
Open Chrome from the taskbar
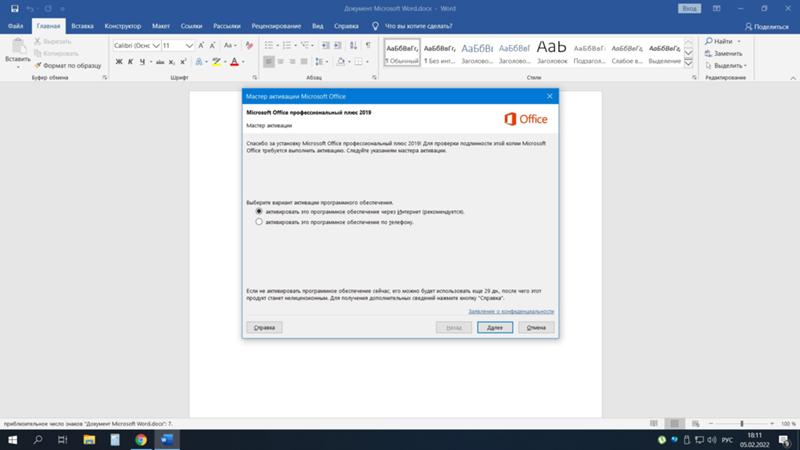[141, 440]
